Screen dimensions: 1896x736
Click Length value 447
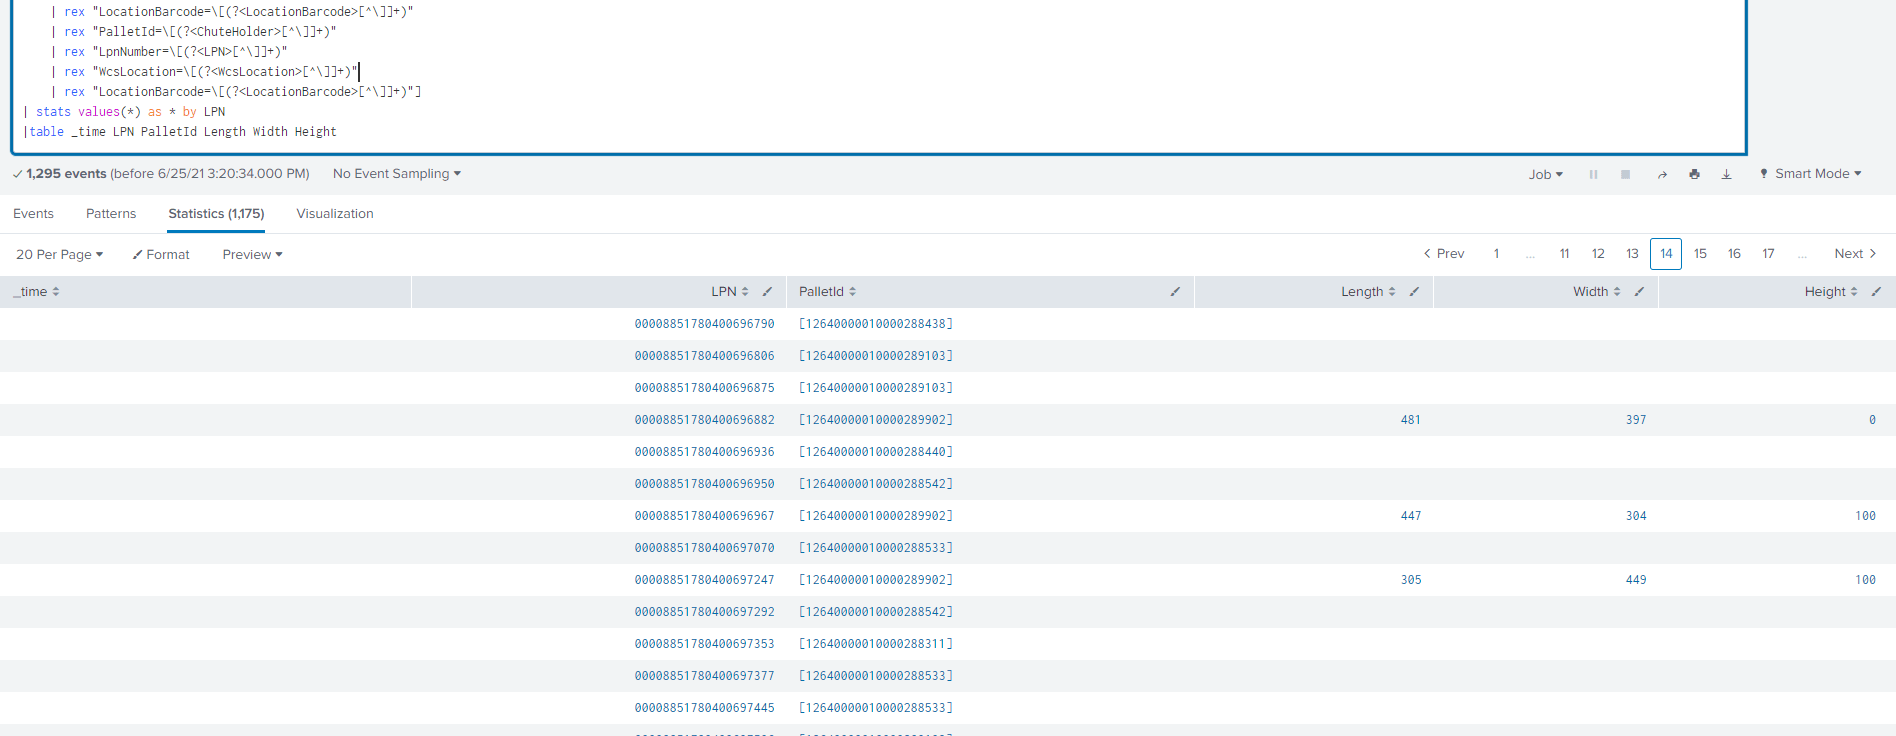[x=1410, y=516]
